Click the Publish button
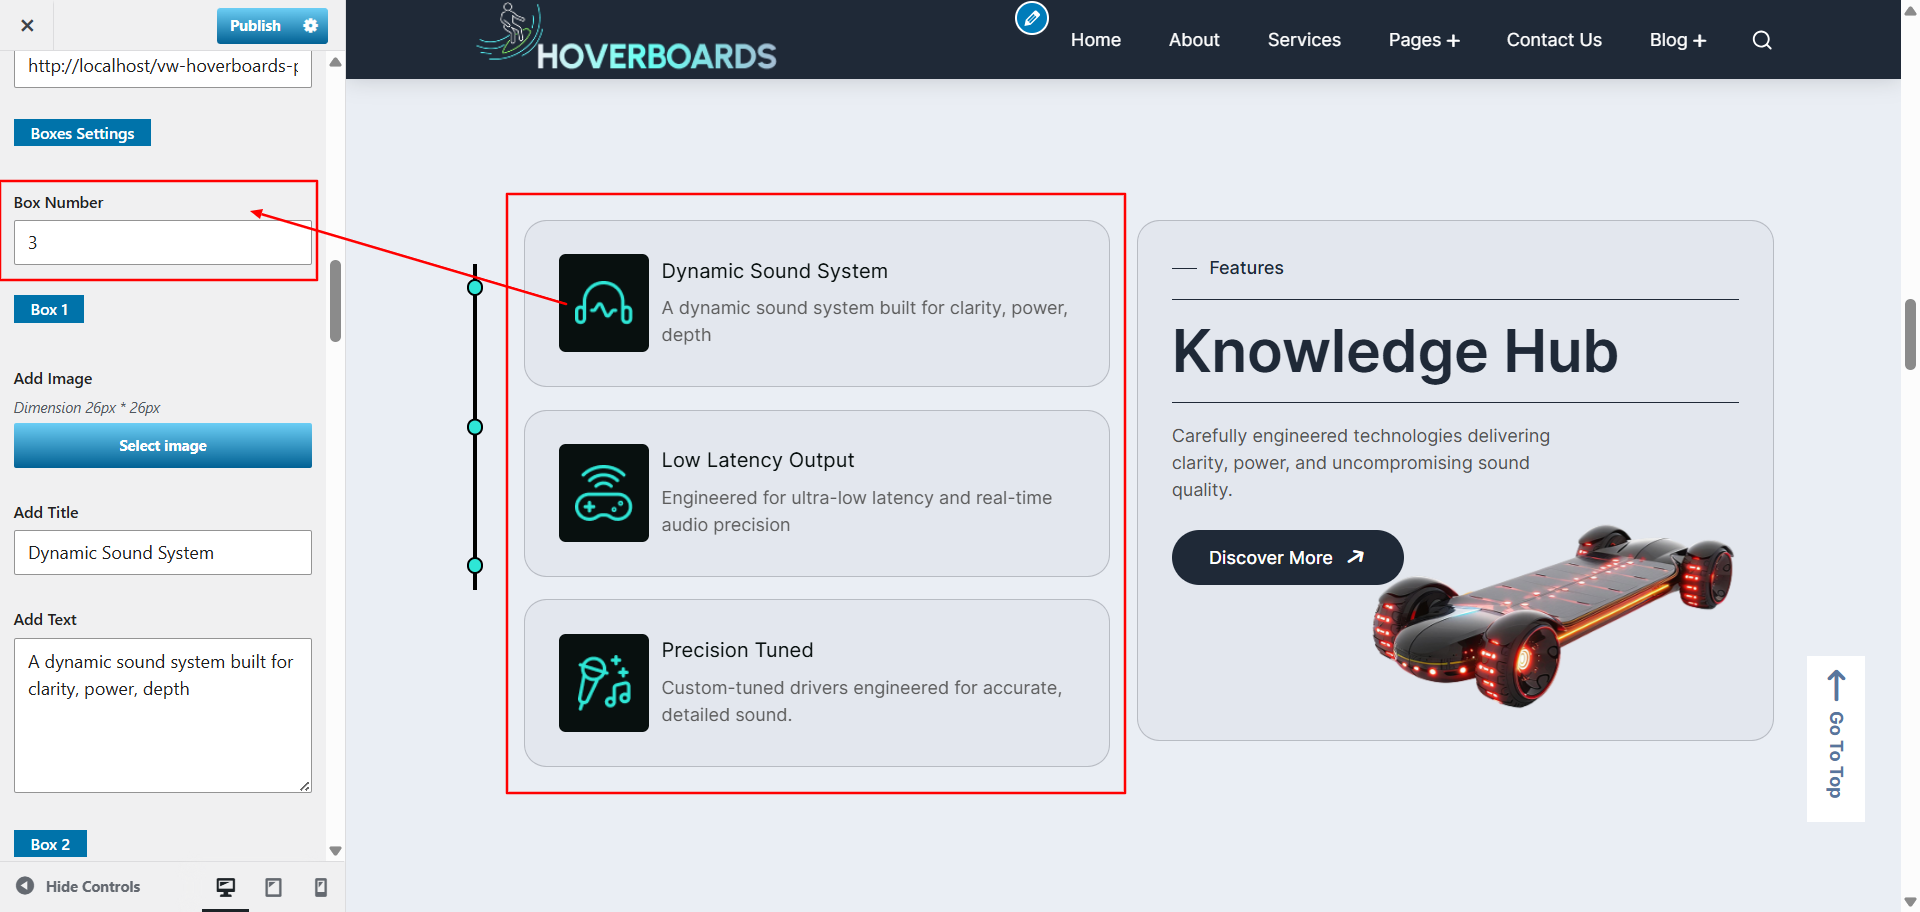 [x=256, y=26]
